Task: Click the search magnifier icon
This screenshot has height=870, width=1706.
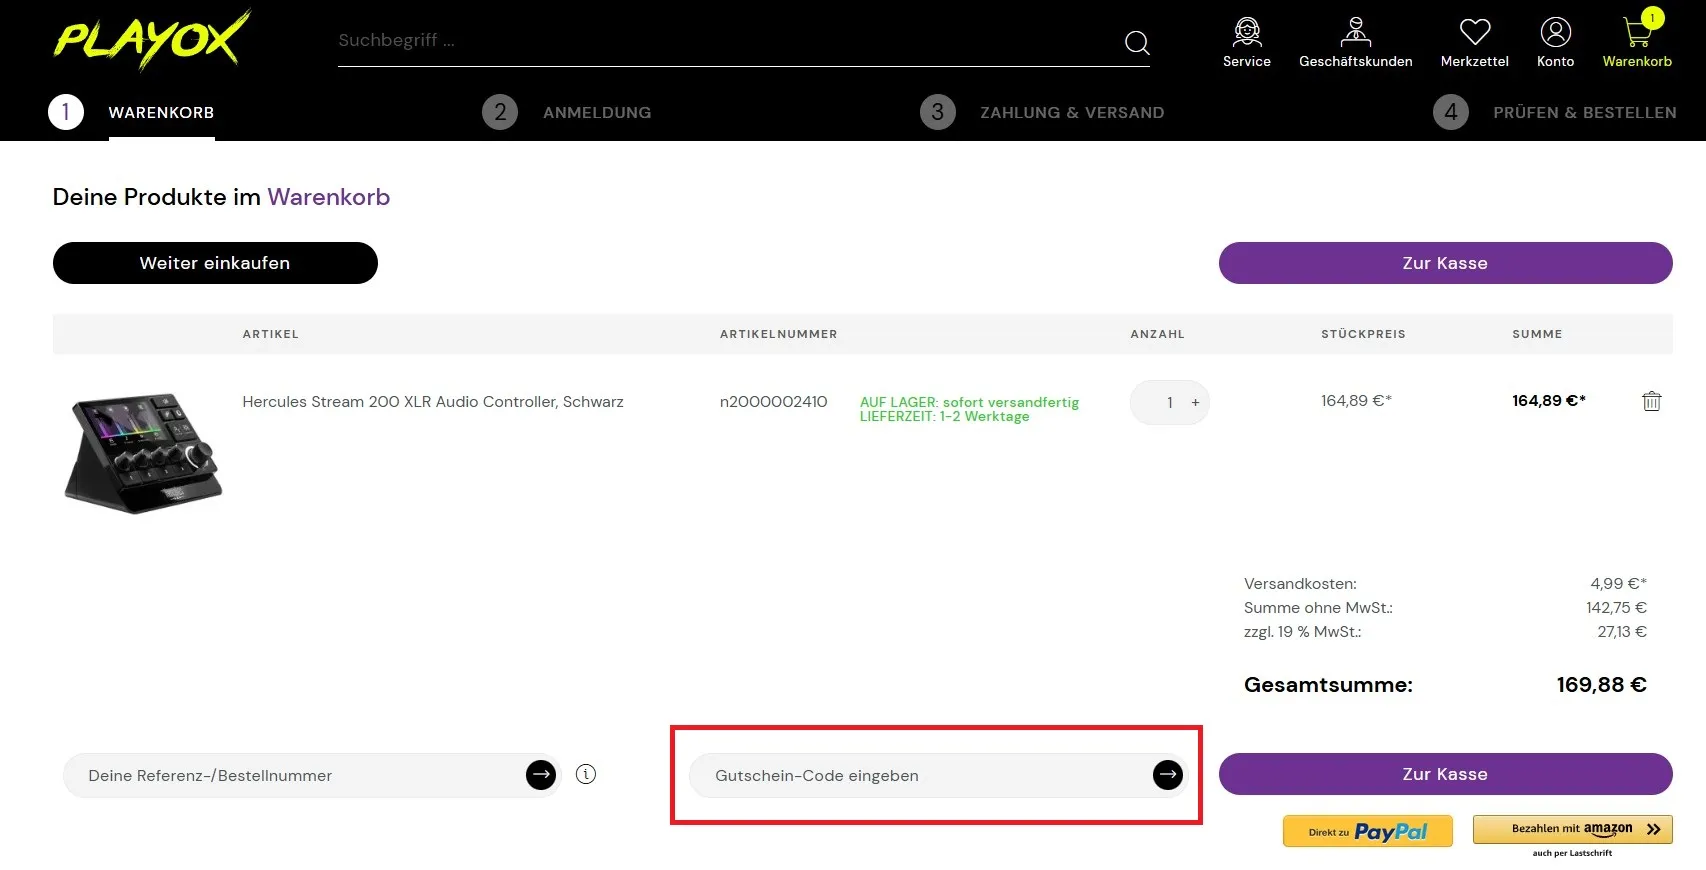Action: coord(1137,42)
